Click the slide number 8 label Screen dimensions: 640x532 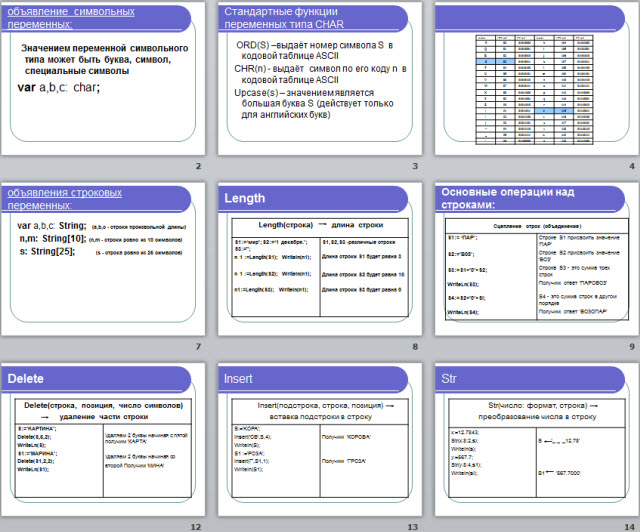(415, 347)
